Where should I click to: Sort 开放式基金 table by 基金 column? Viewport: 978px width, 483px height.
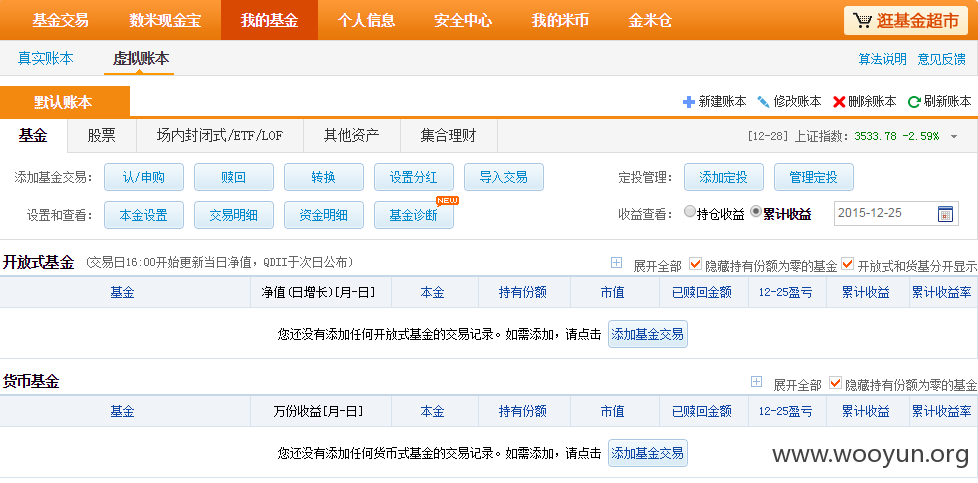click(x=122, y=292)
